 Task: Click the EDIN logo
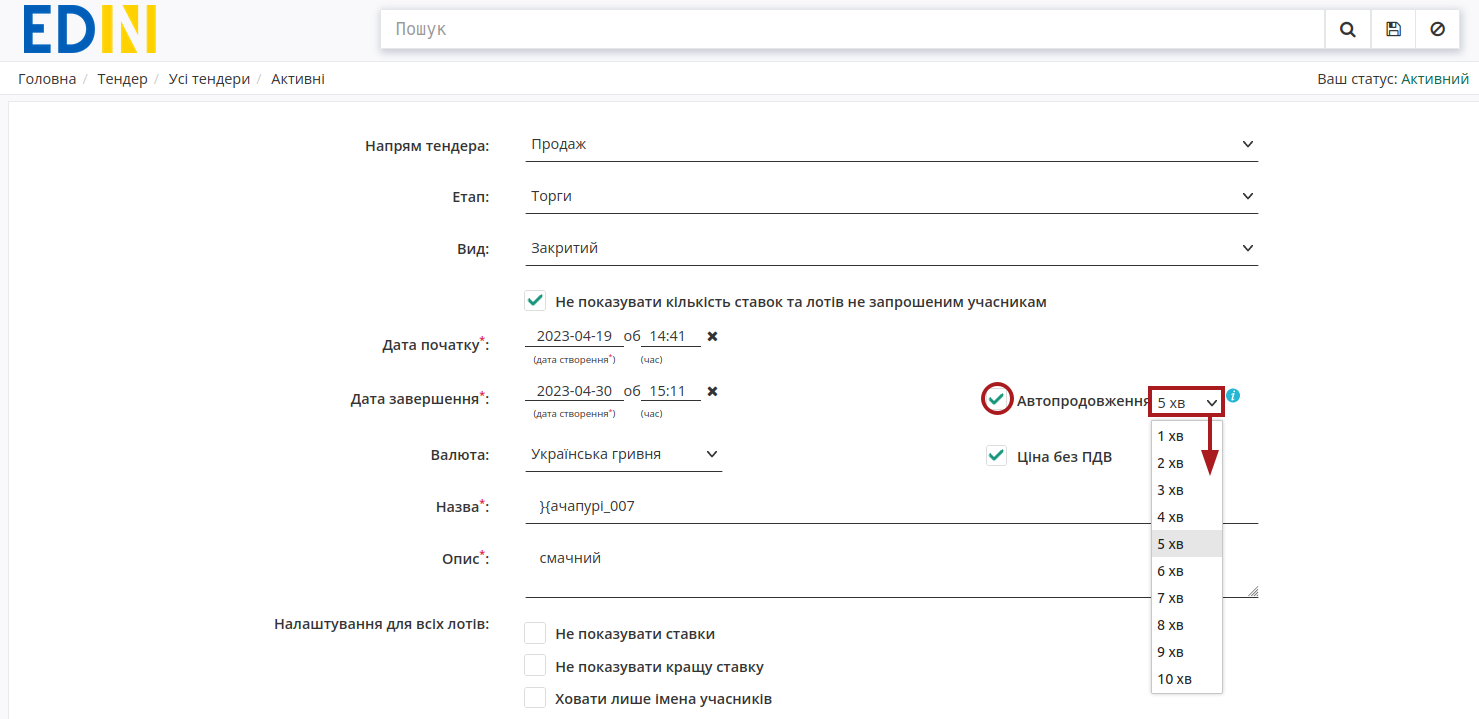[90, 29]
